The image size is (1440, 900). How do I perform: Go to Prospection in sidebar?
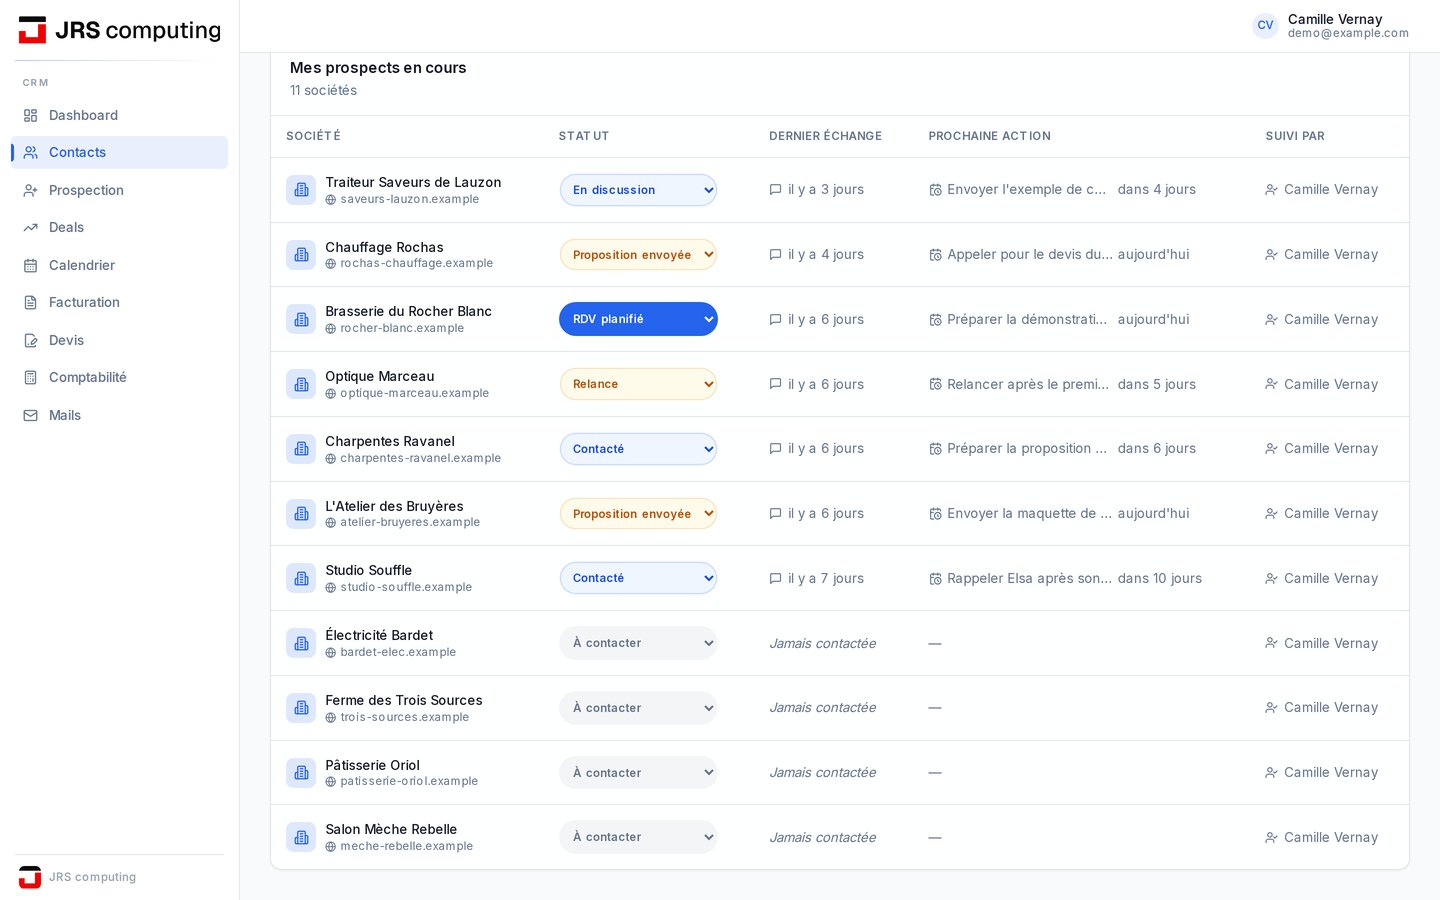click(120, 190)
